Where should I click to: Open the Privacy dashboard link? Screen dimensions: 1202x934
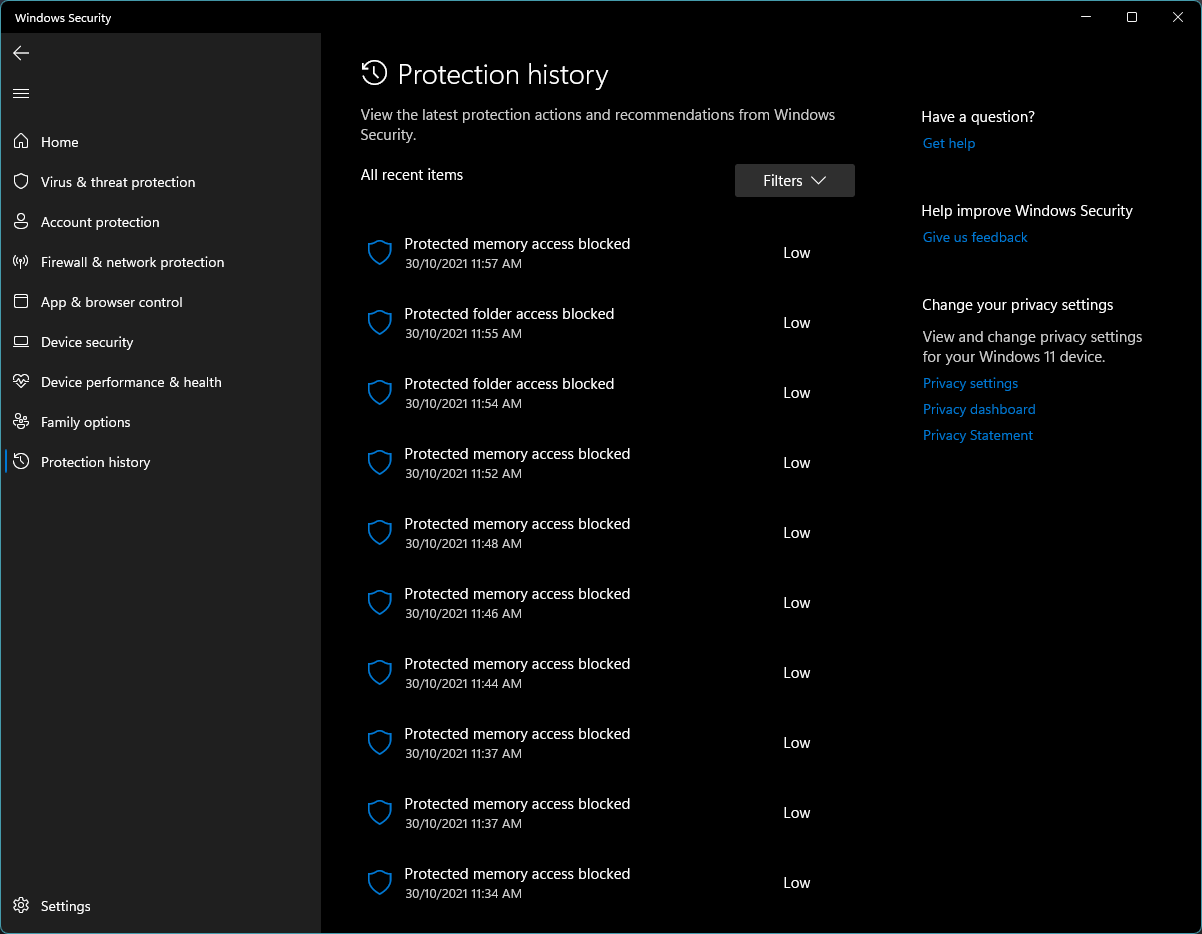click(x=978, y=409)
